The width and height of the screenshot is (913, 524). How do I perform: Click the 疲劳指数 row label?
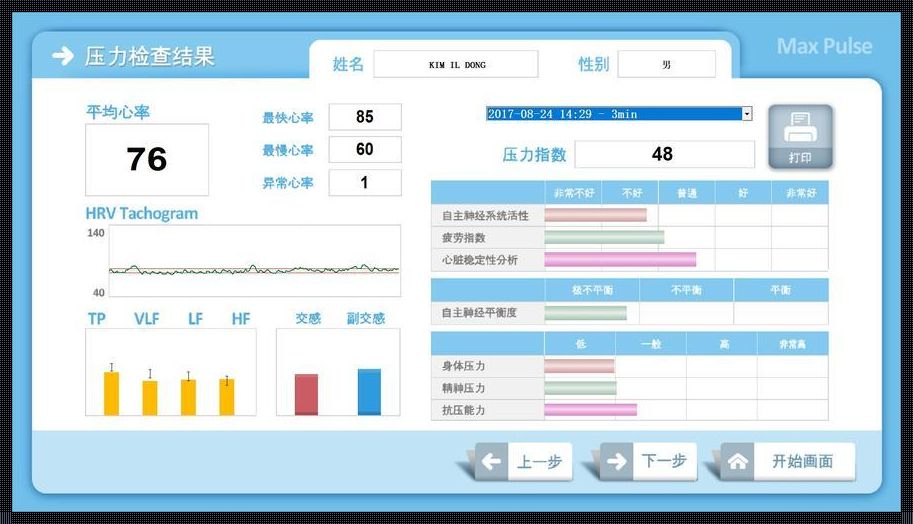click(x=463, y=238)
